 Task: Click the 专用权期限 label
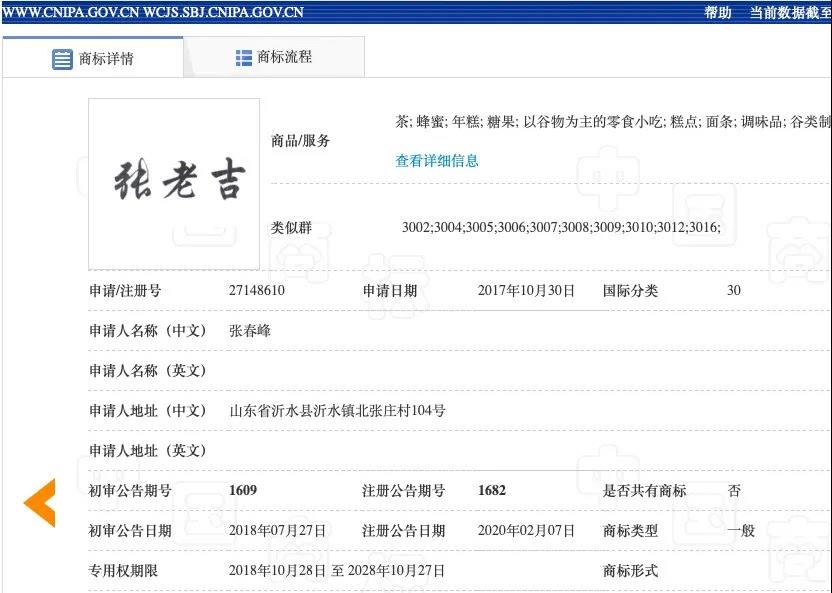(x=123, y=571)
